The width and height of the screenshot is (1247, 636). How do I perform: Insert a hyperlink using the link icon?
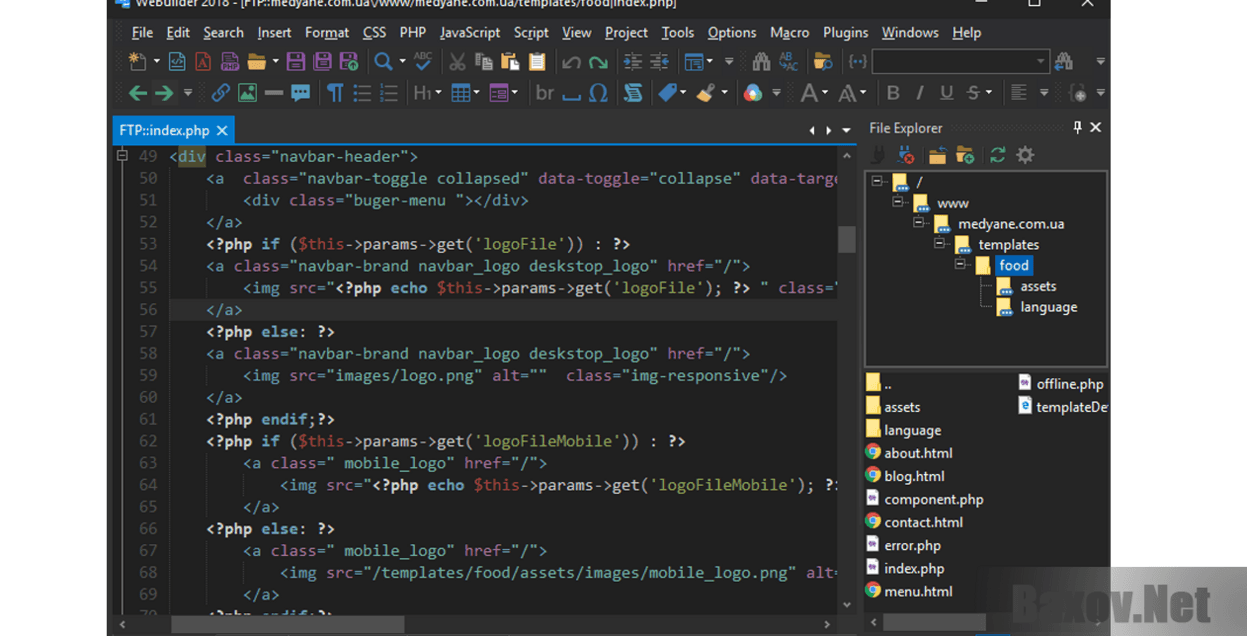coord(220,93)
